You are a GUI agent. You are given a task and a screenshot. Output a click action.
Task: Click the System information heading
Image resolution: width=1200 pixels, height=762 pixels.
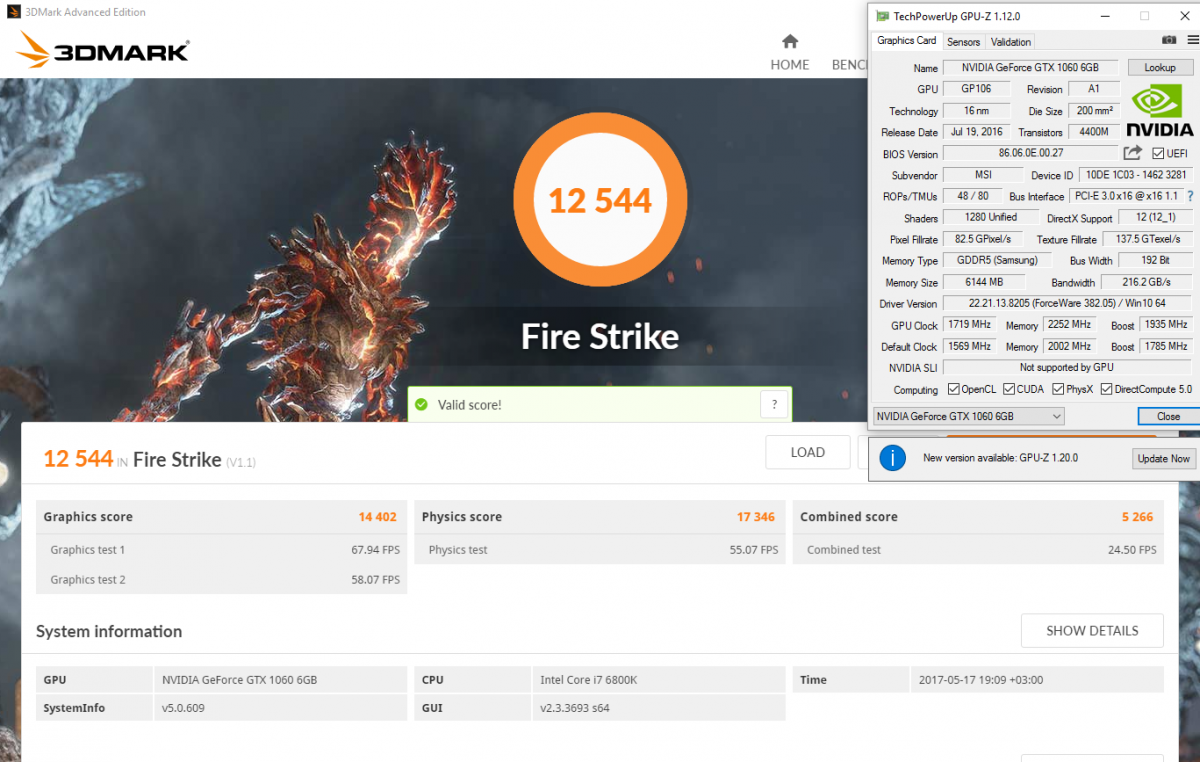tap(109, 631)
